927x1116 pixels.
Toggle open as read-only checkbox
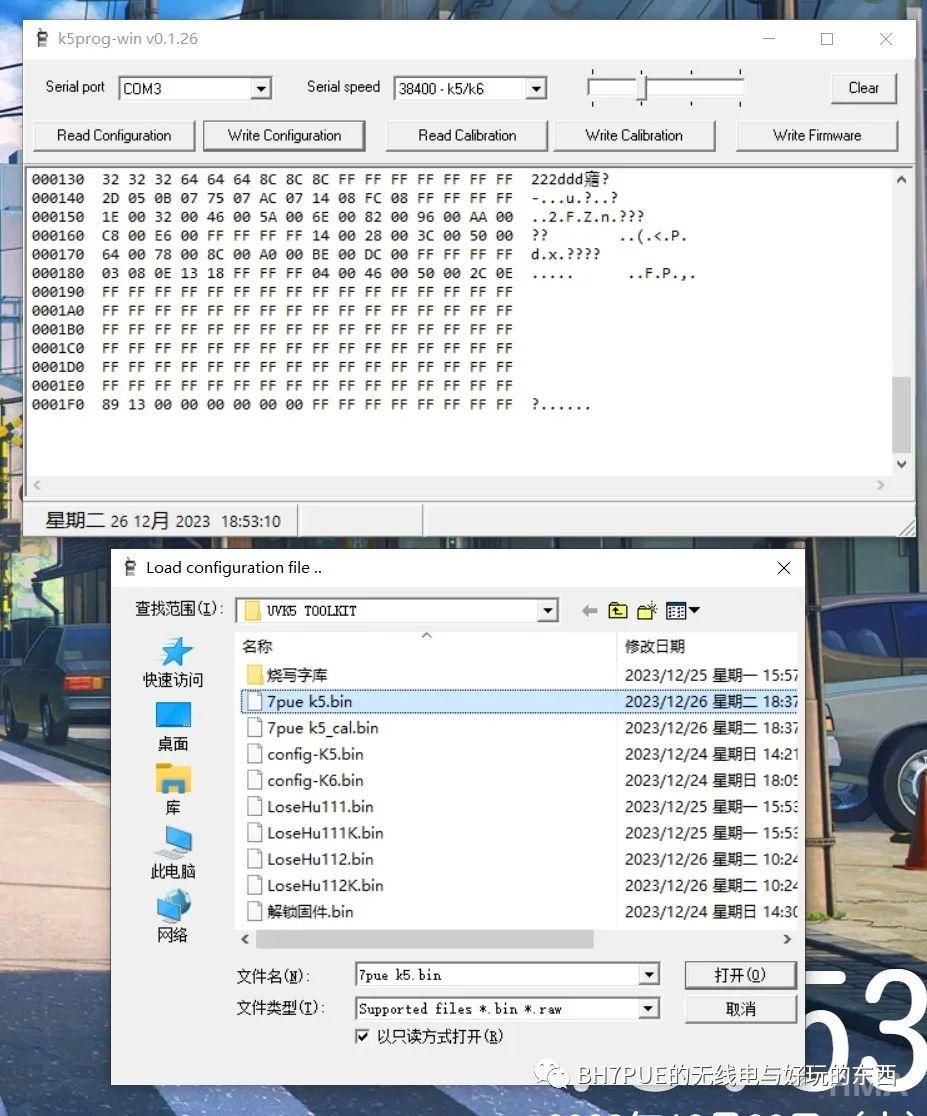tap(362, 1036)
